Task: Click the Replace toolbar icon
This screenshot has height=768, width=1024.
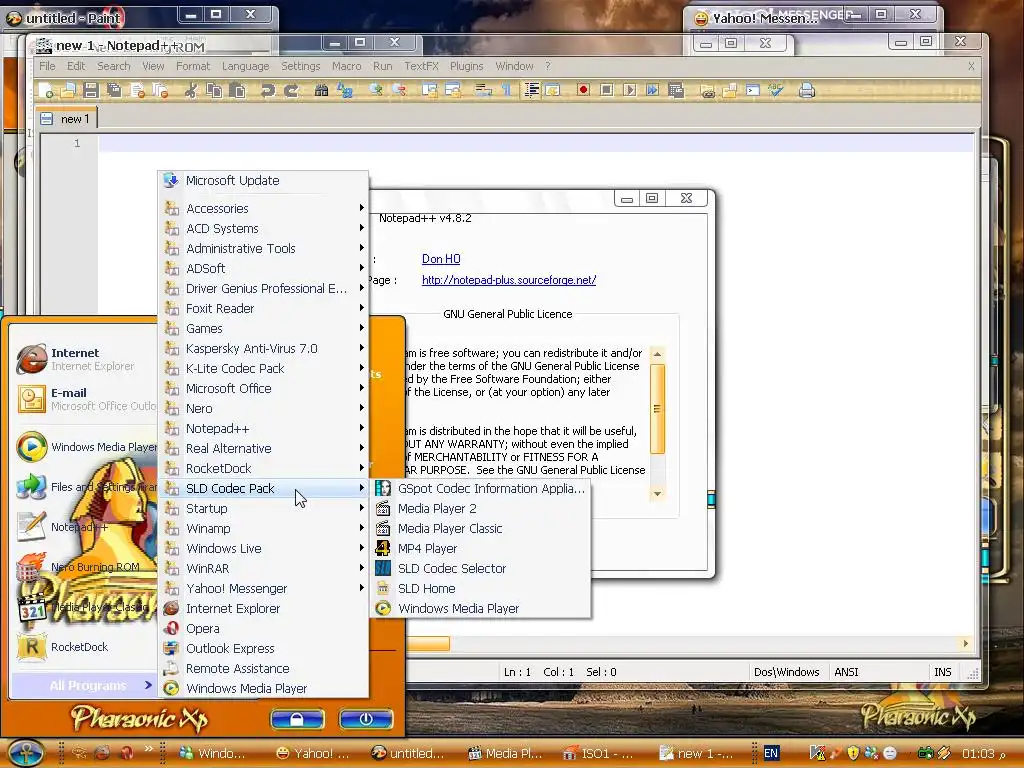Action: tap(345, 90)
